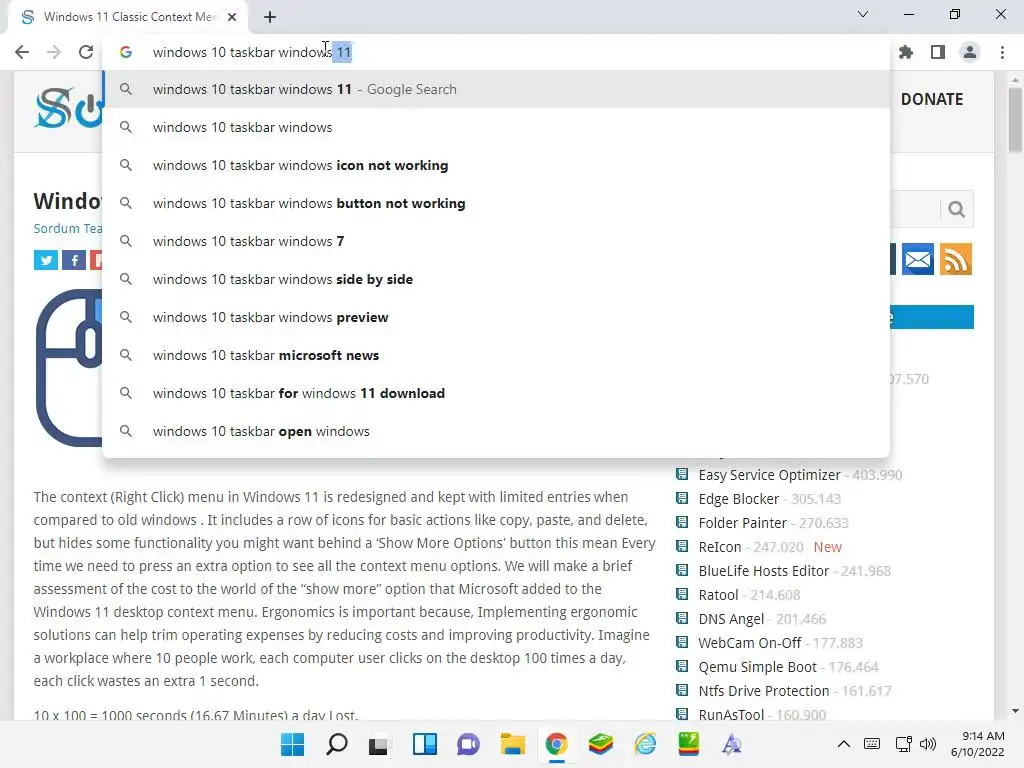The height and width of the screenshot is (768, 1024).
Task: Click the page scrollbar thumb
Action: (x=1015, y=120)
